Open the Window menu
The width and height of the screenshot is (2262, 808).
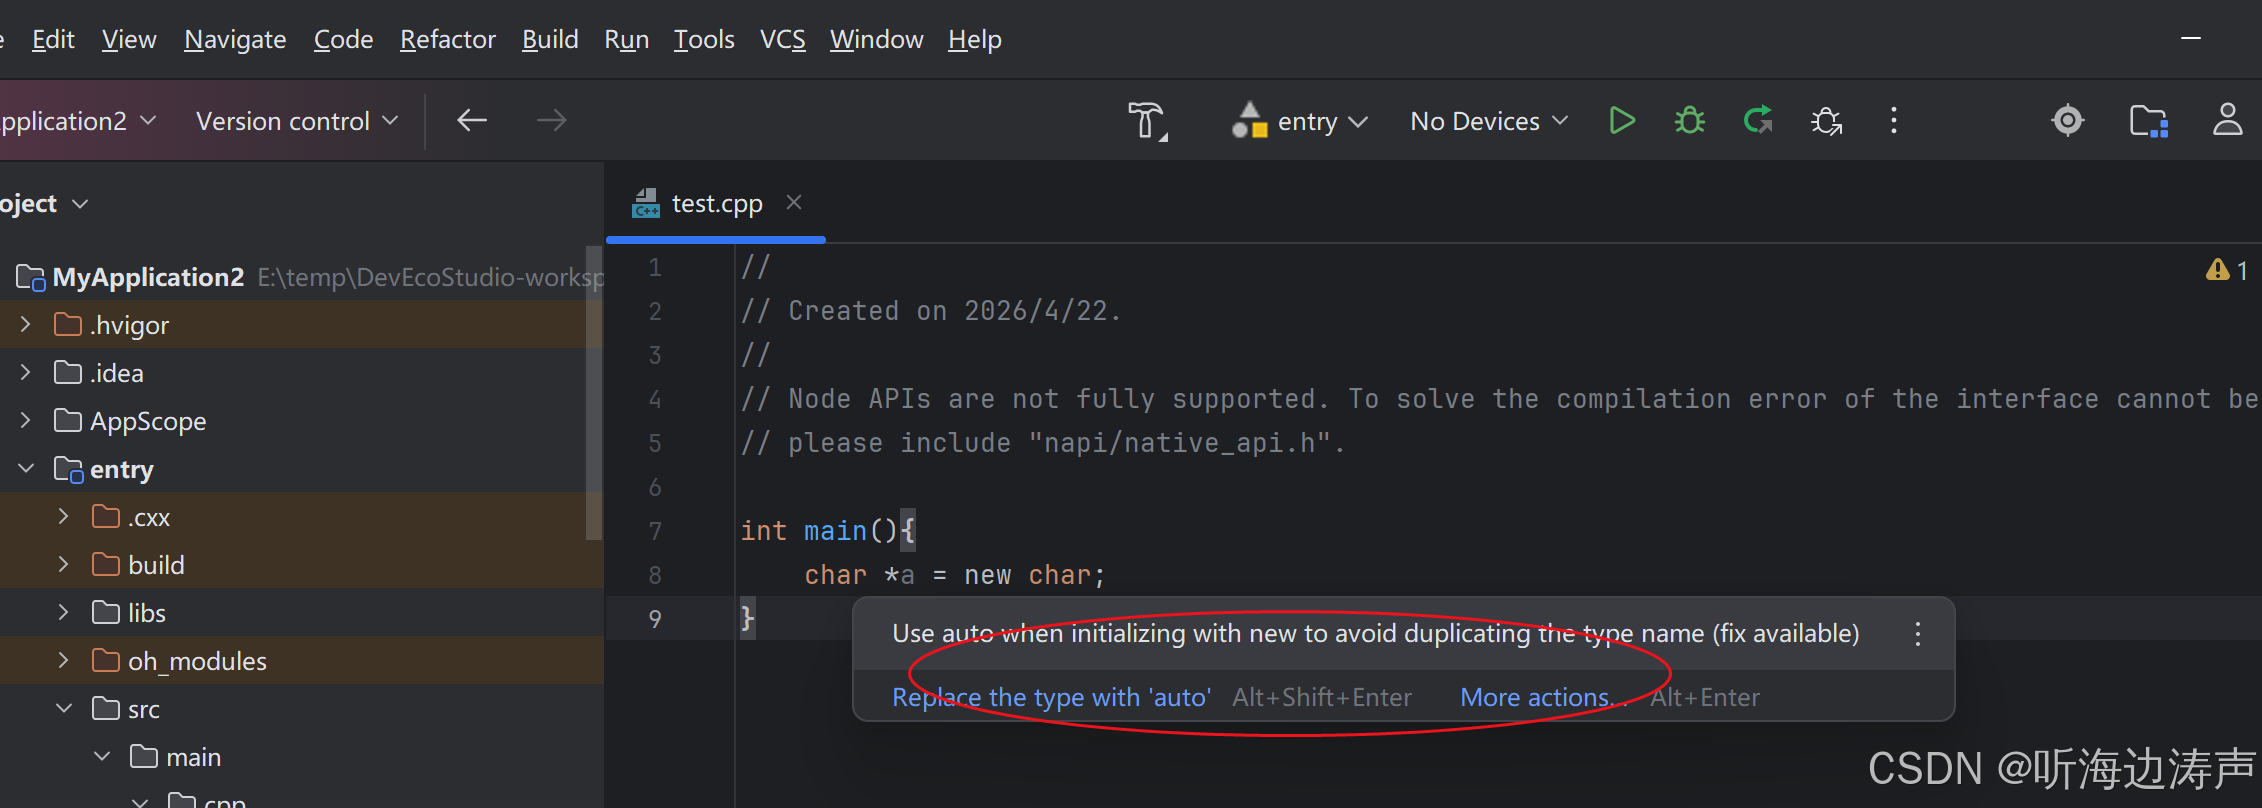tap(877, 39)
